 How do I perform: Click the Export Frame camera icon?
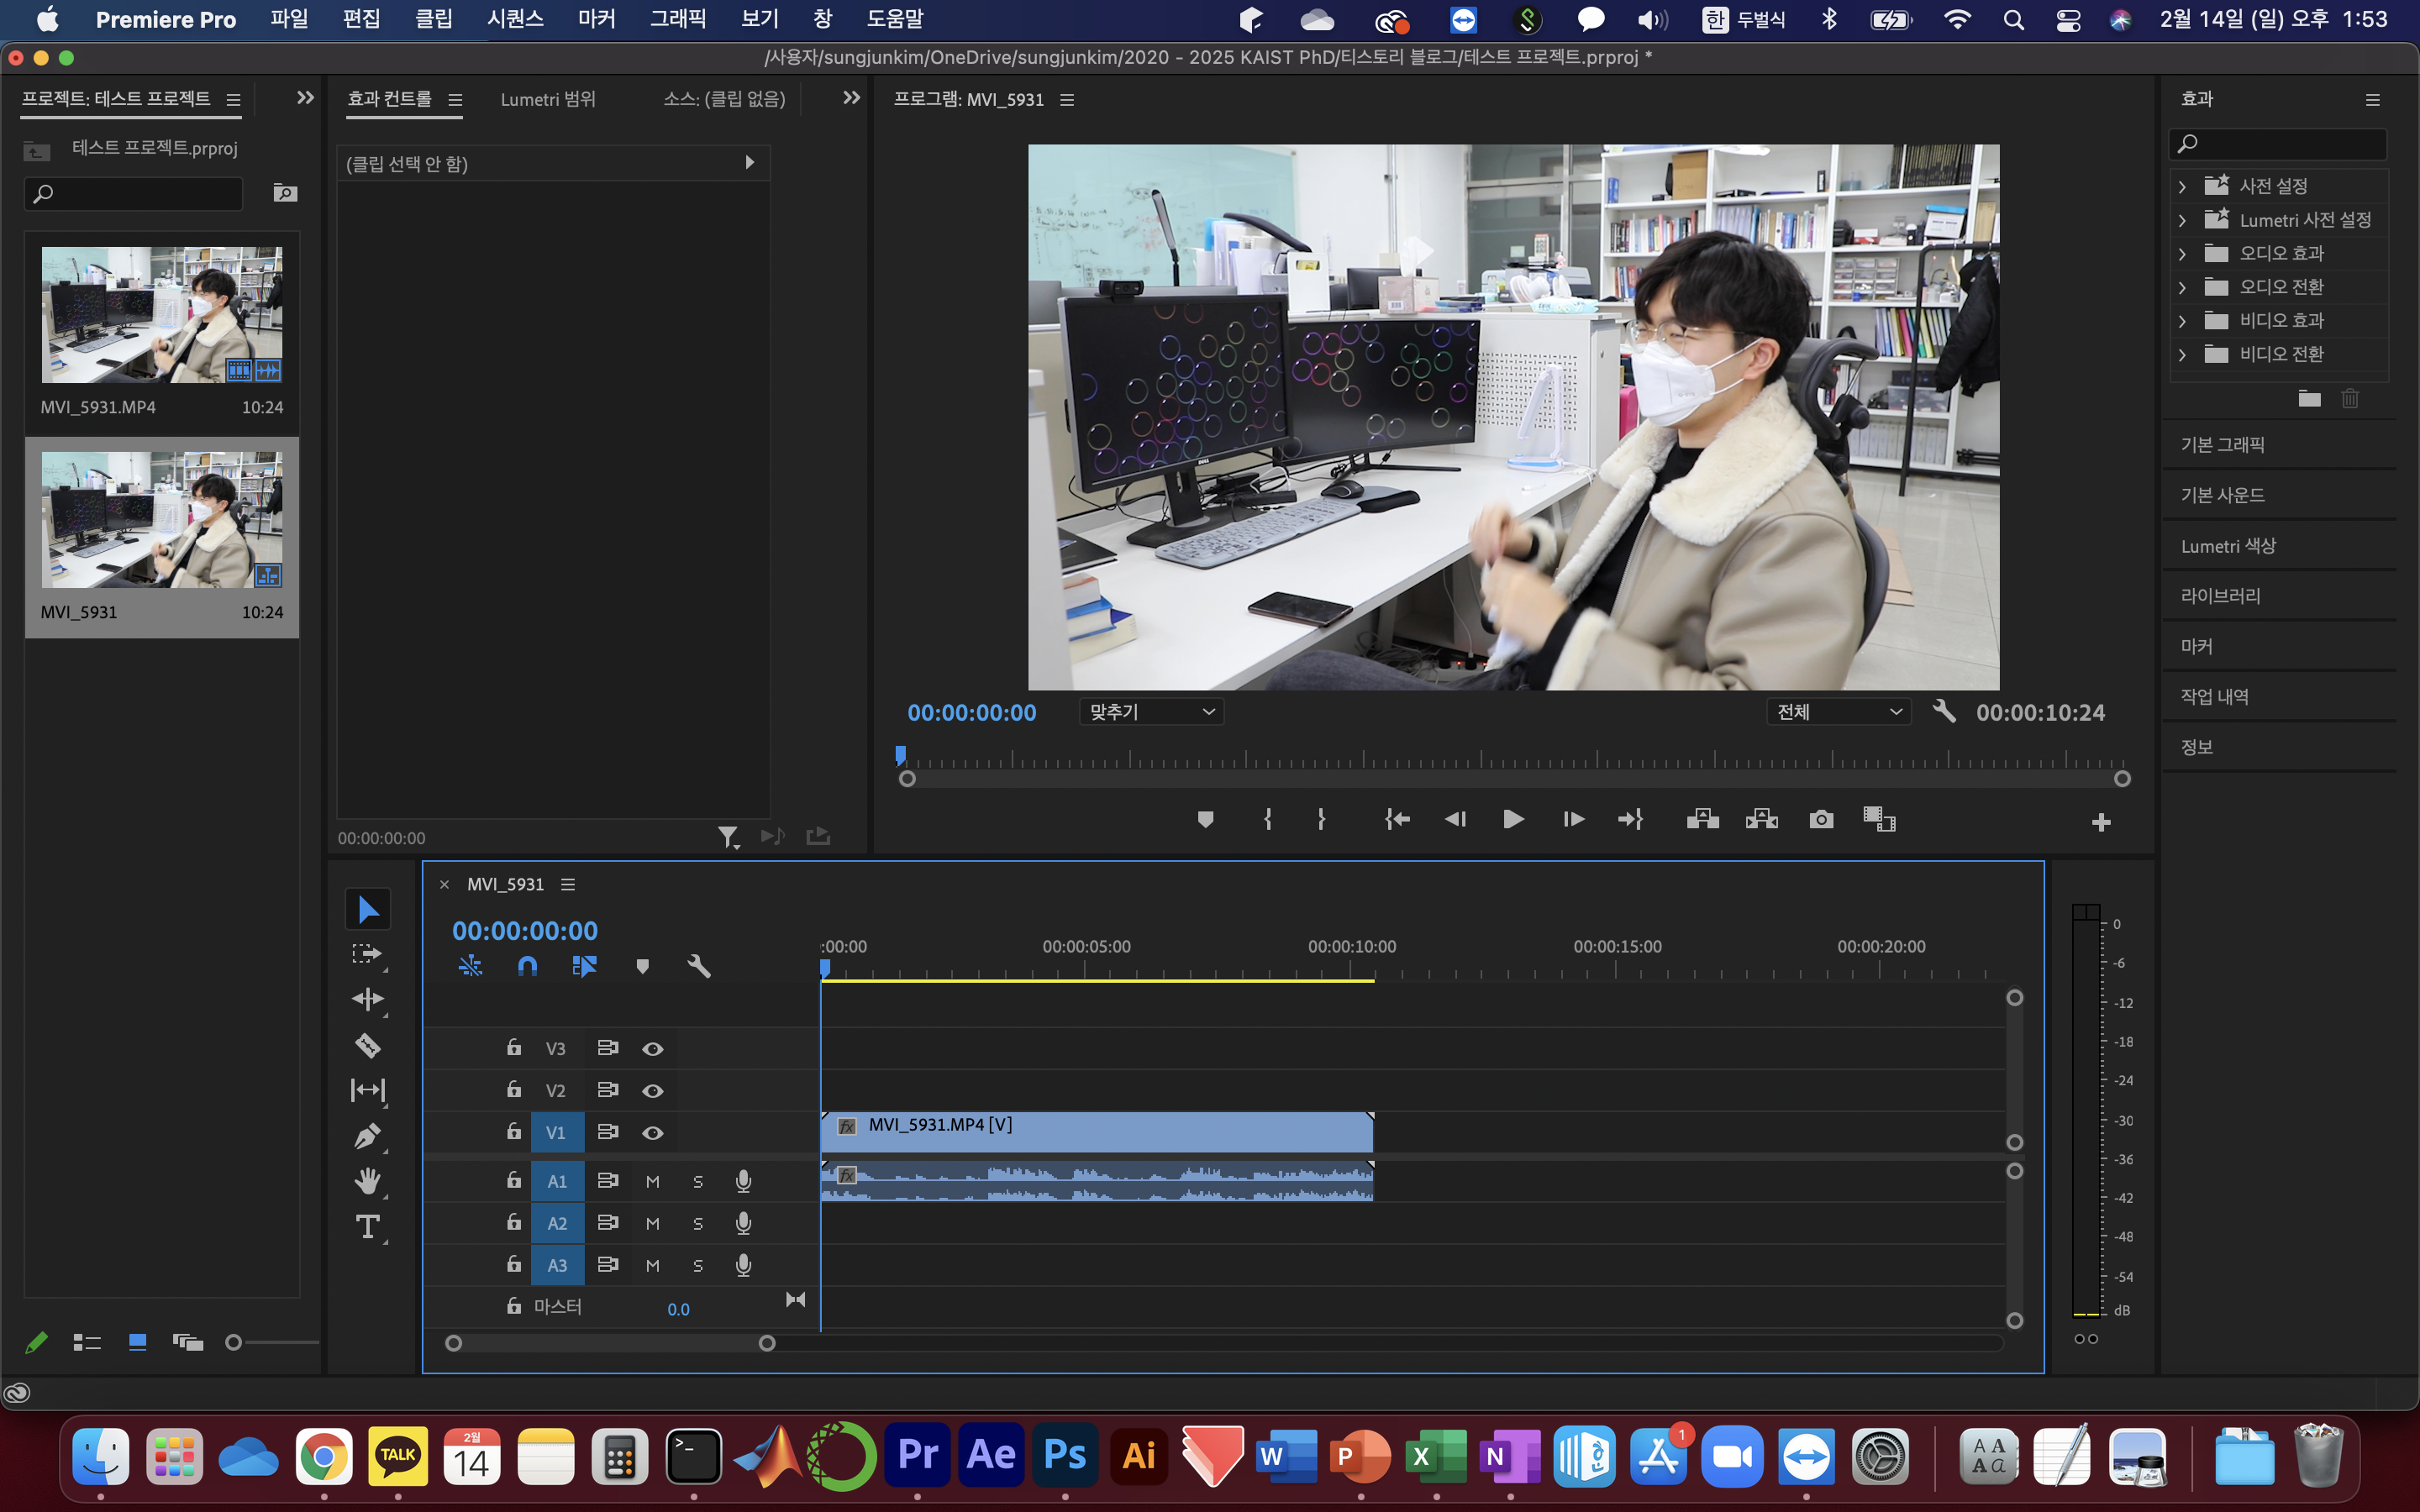click(1821, 820)
